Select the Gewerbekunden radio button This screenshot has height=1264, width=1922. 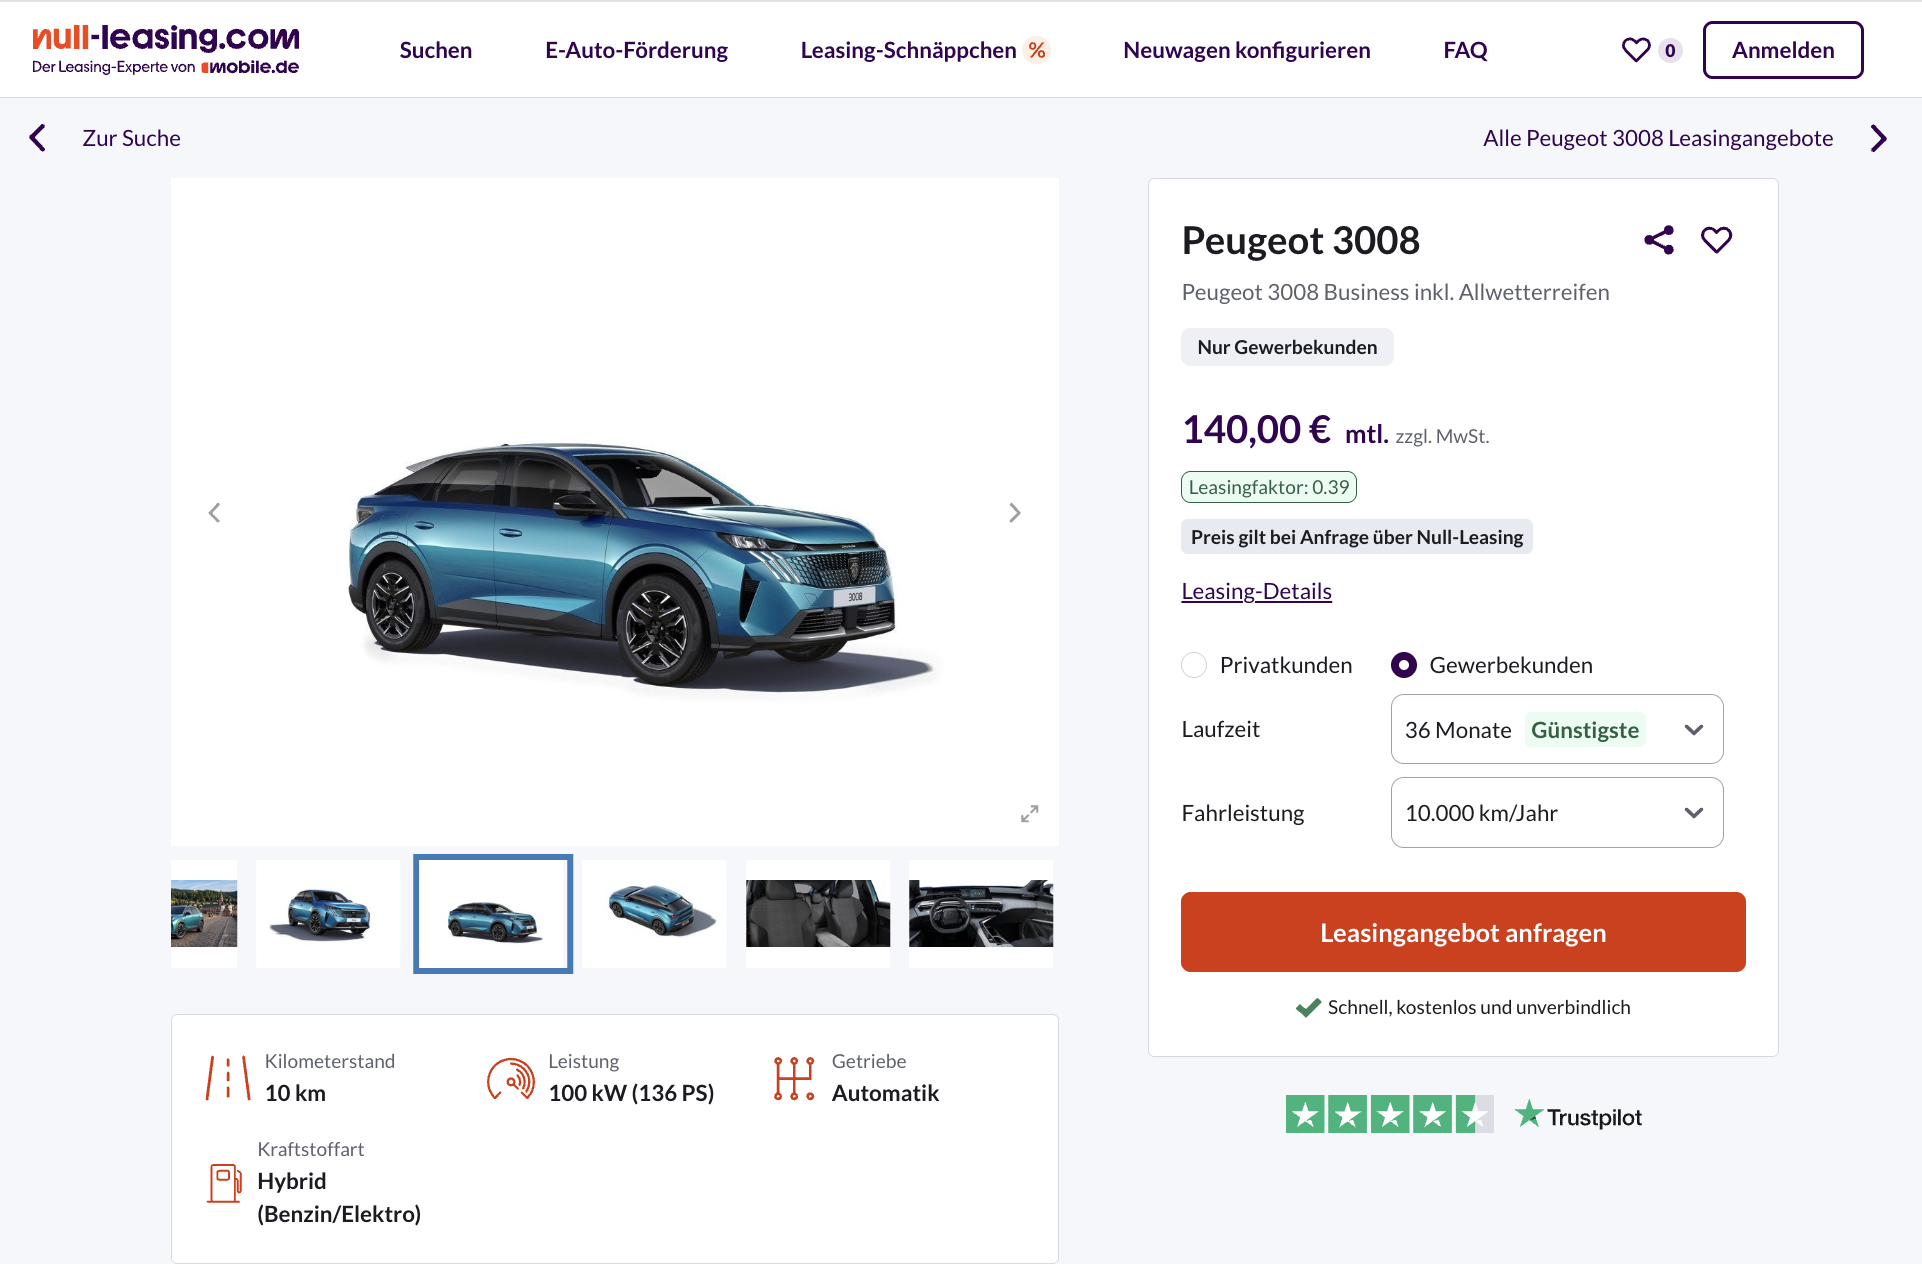tap(1404, 665)
